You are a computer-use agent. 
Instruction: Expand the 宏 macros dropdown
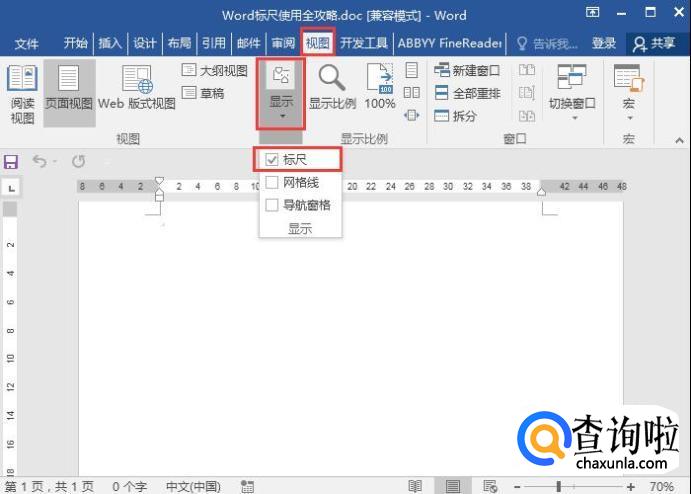pos(628,91)
